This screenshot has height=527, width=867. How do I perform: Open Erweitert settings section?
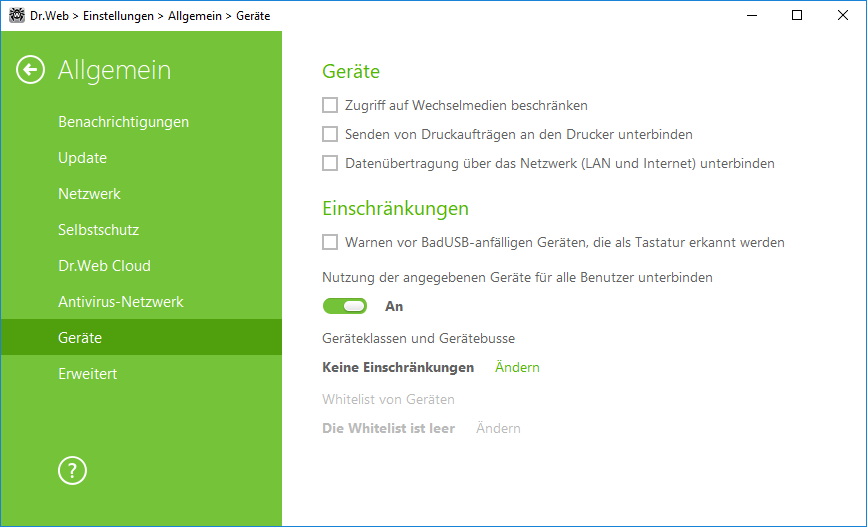pyautogui.click(x=141, y=373)
